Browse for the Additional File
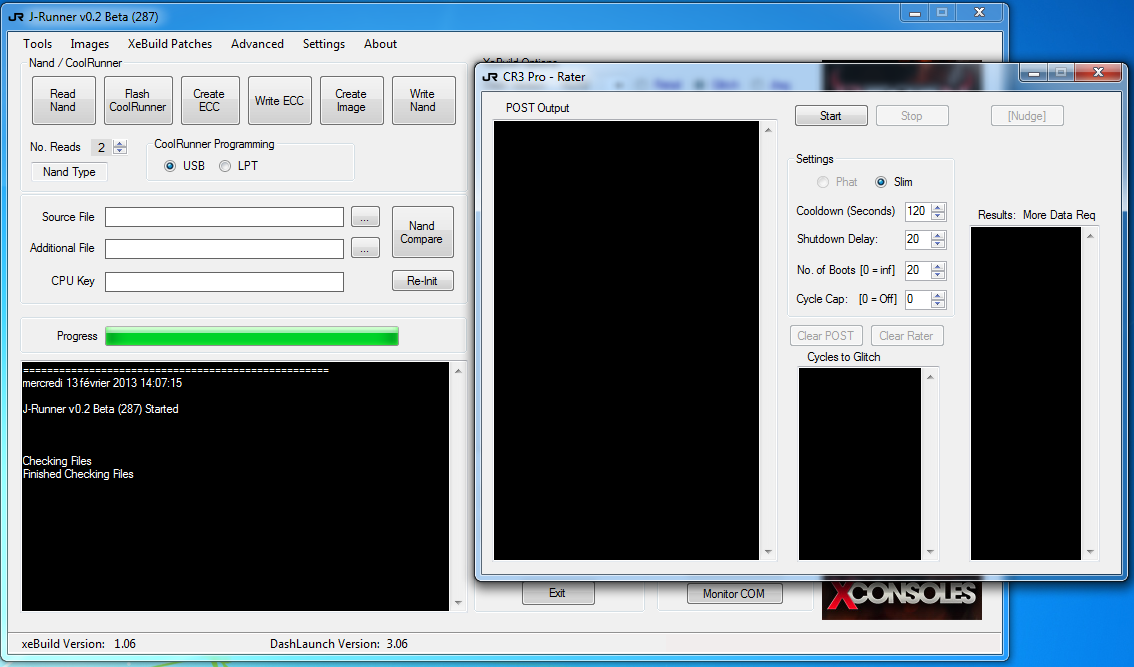1134x667 pixels. click(x=365, y=249)
